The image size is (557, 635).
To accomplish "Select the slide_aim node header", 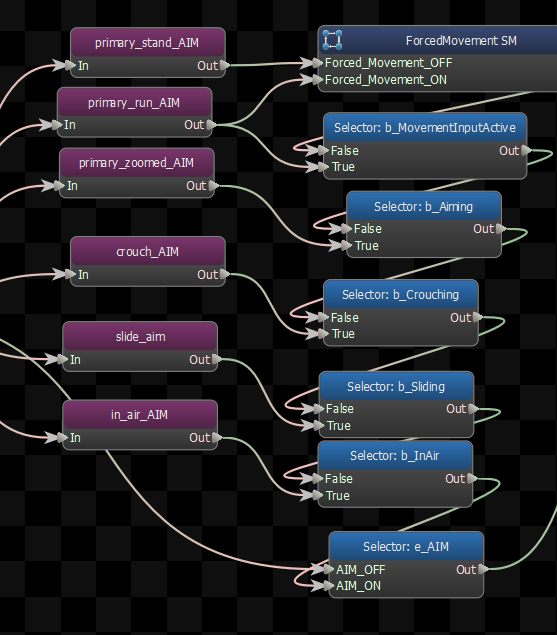I will (x=140, y=336).
